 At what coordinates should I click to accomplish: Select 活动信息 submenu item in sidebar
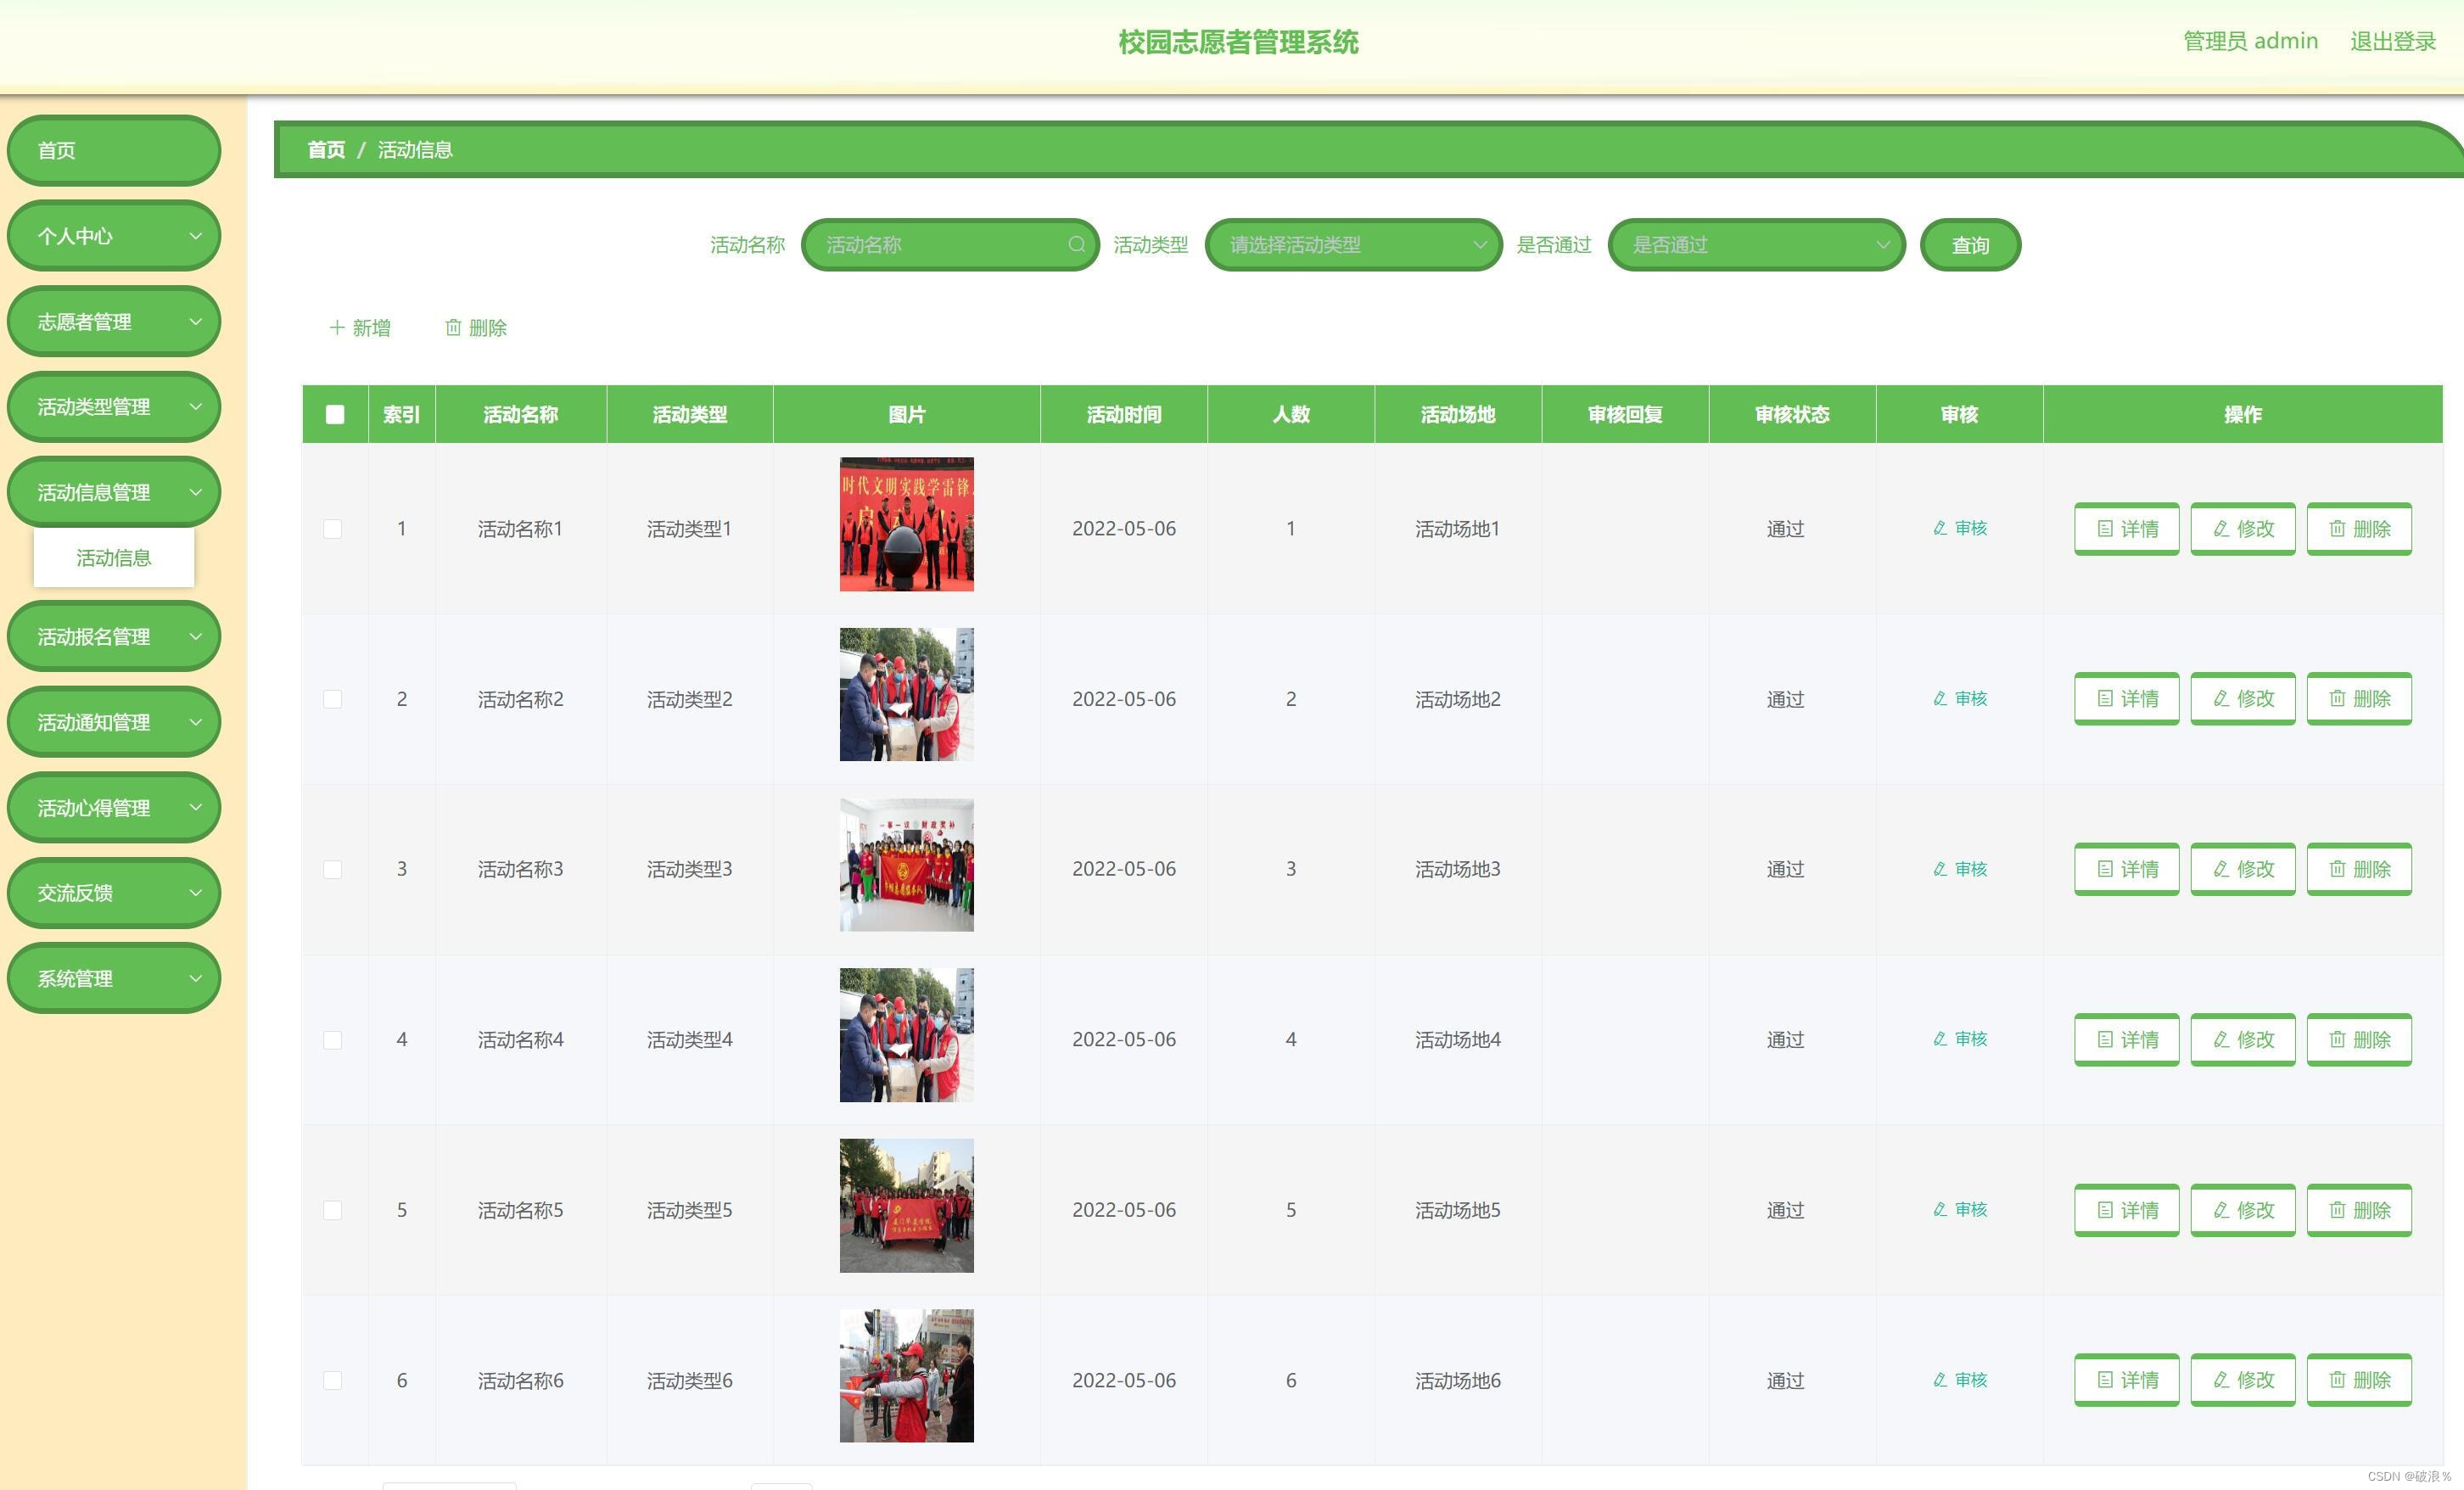pyautogui.click(x=114, y=558)
